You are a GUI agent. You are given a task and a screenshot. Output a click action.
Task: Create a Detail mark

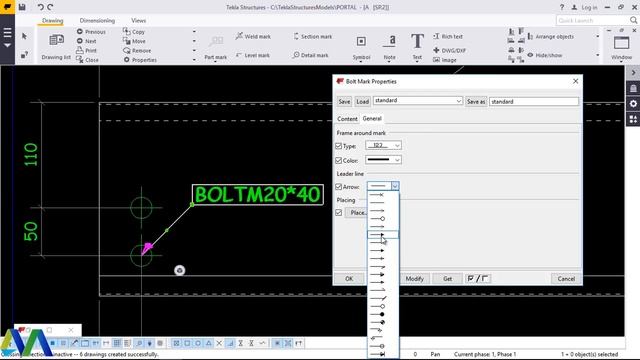pos(311,55)
